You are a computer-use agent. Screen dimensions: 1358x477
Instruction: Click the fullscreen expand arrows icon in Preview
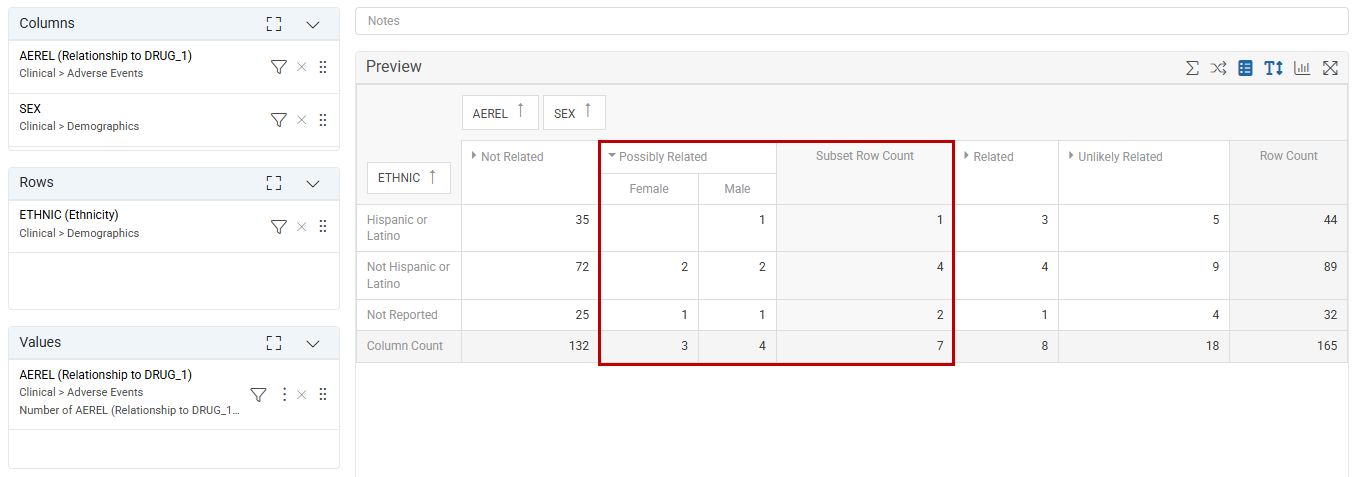1330,68
